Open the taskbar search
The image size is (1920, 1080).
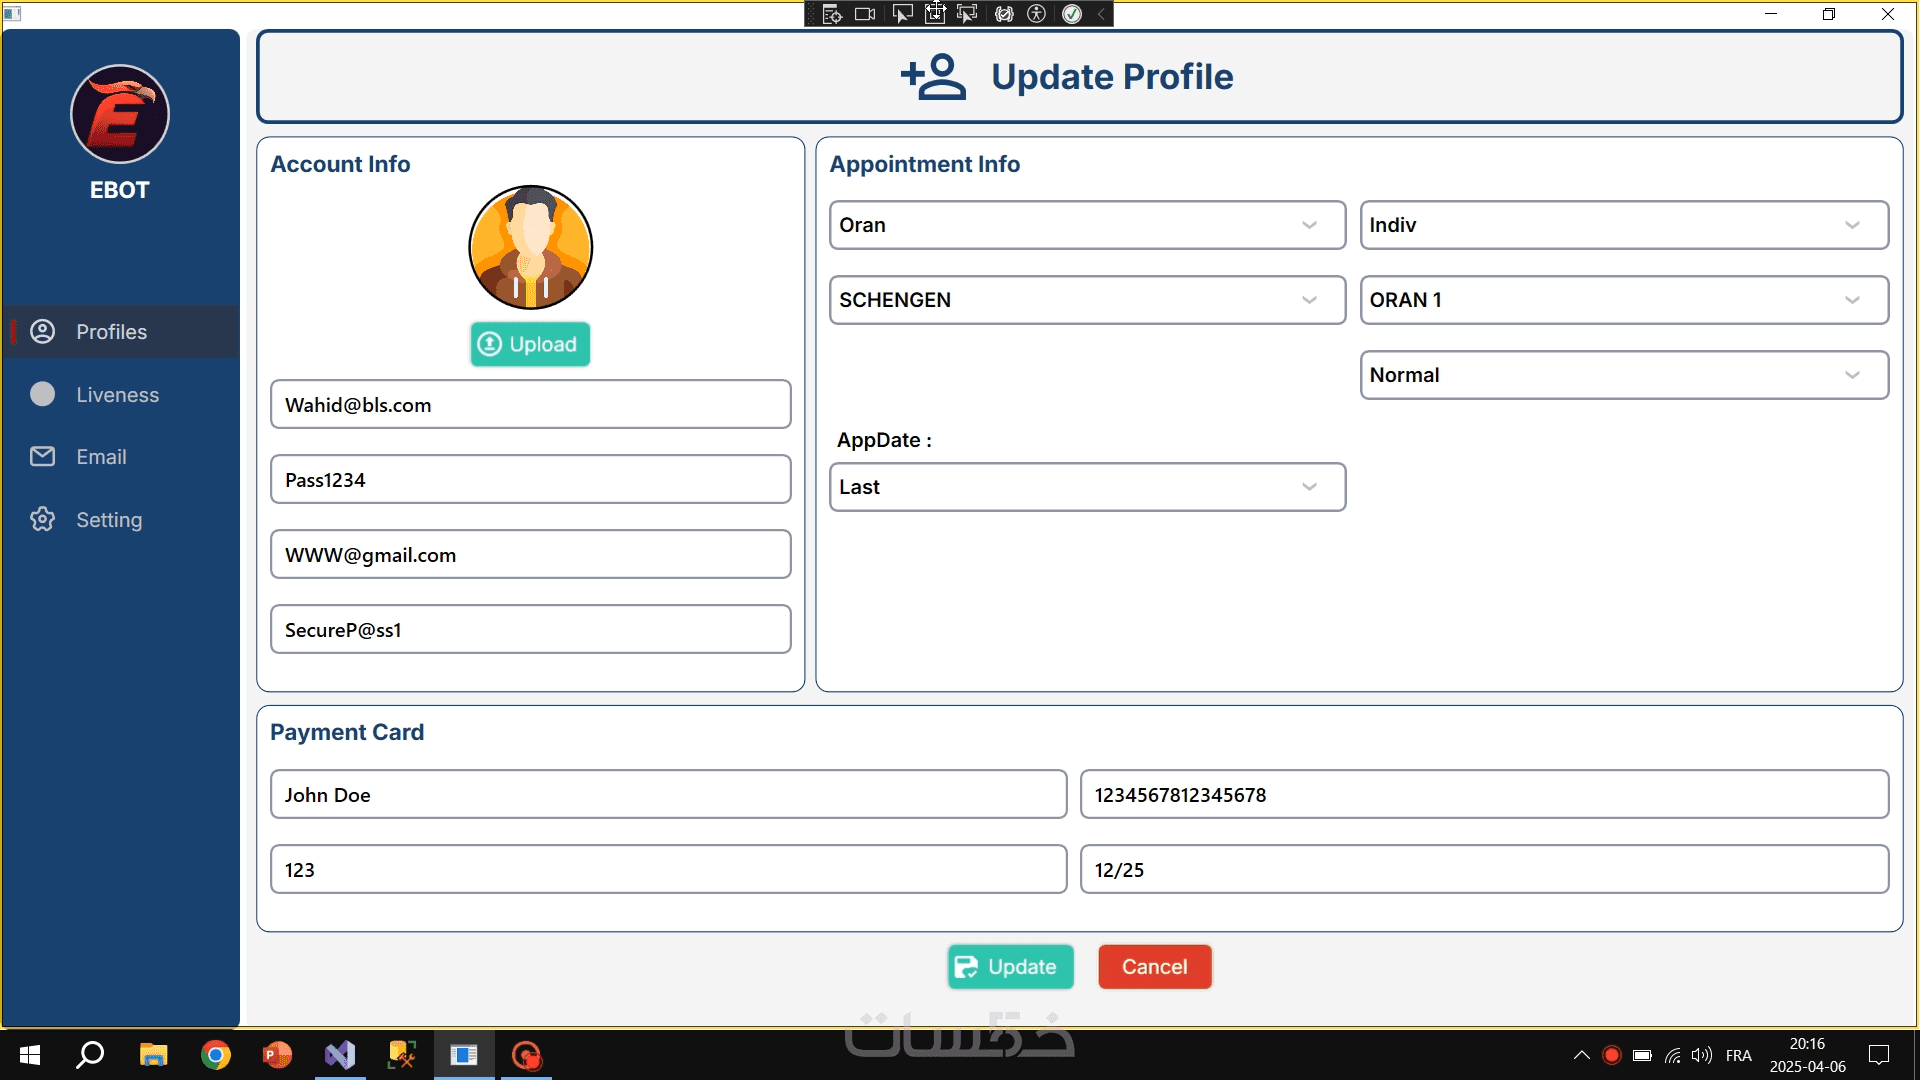91,1055
